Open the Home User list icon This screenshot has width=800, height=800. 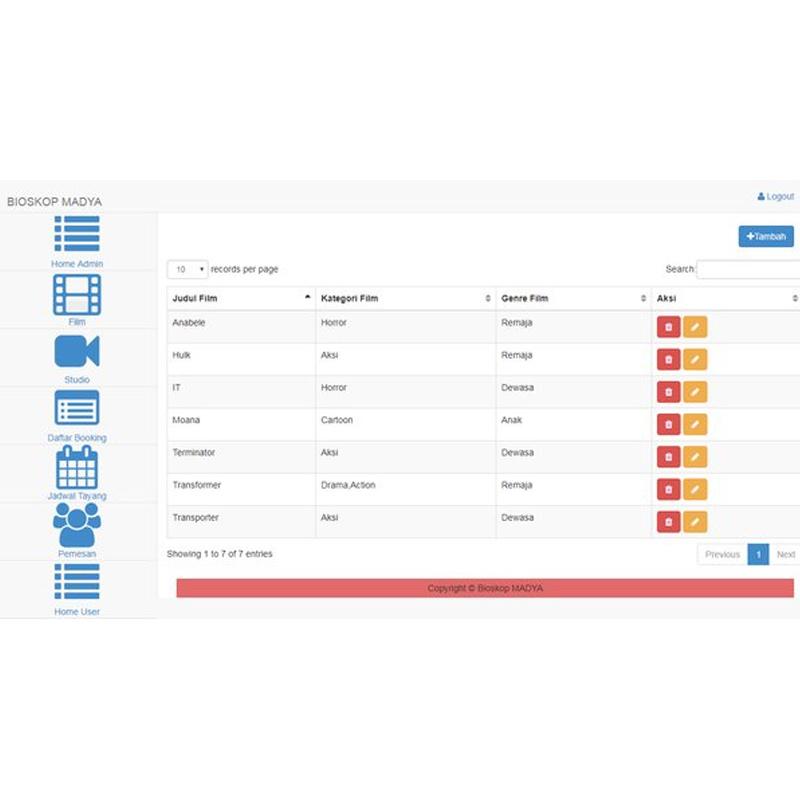pos(77,582)
